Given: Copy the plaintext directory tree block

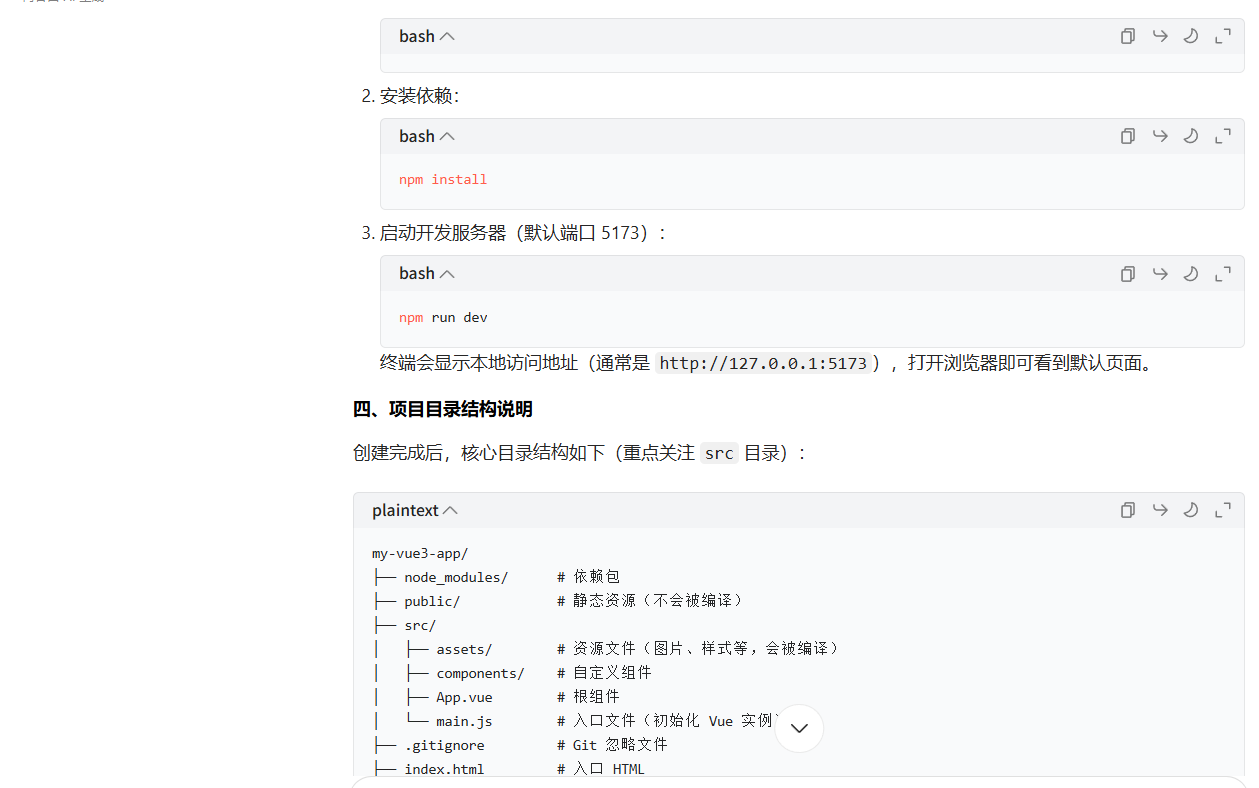Looking at the screenshot, I should 1128,510.
